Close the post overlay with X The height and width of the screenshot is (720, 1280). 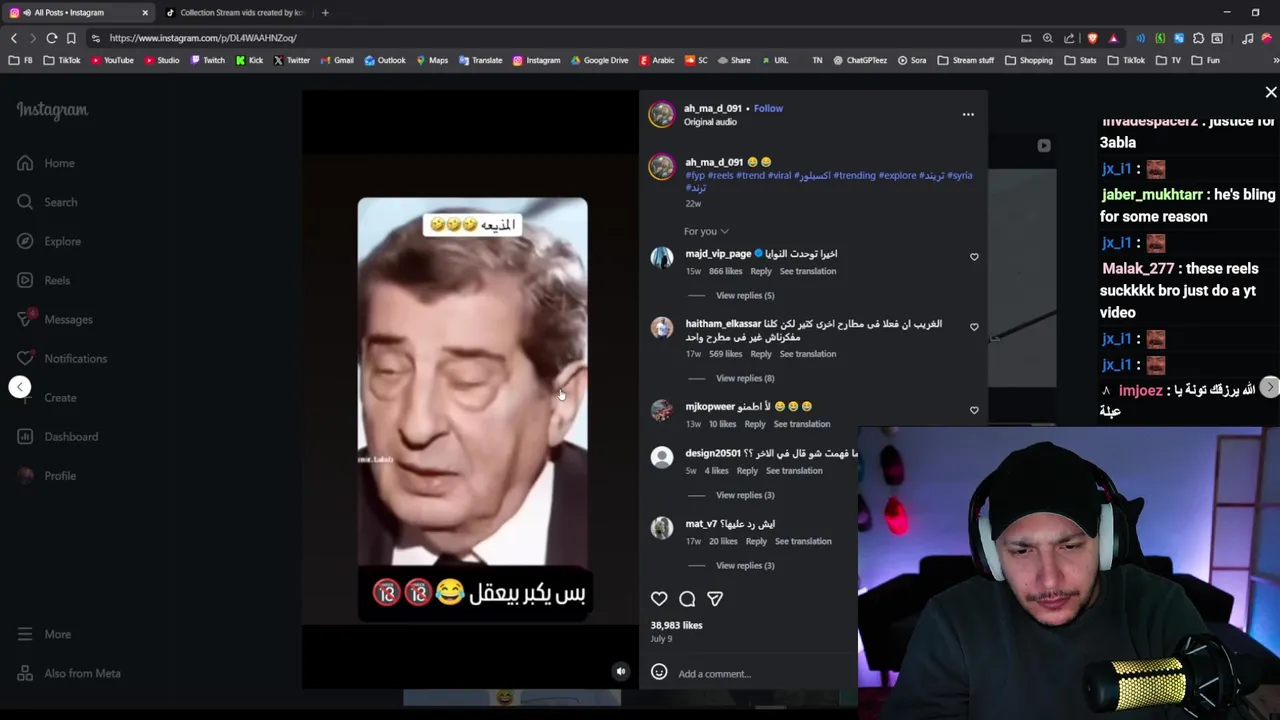1271,92
